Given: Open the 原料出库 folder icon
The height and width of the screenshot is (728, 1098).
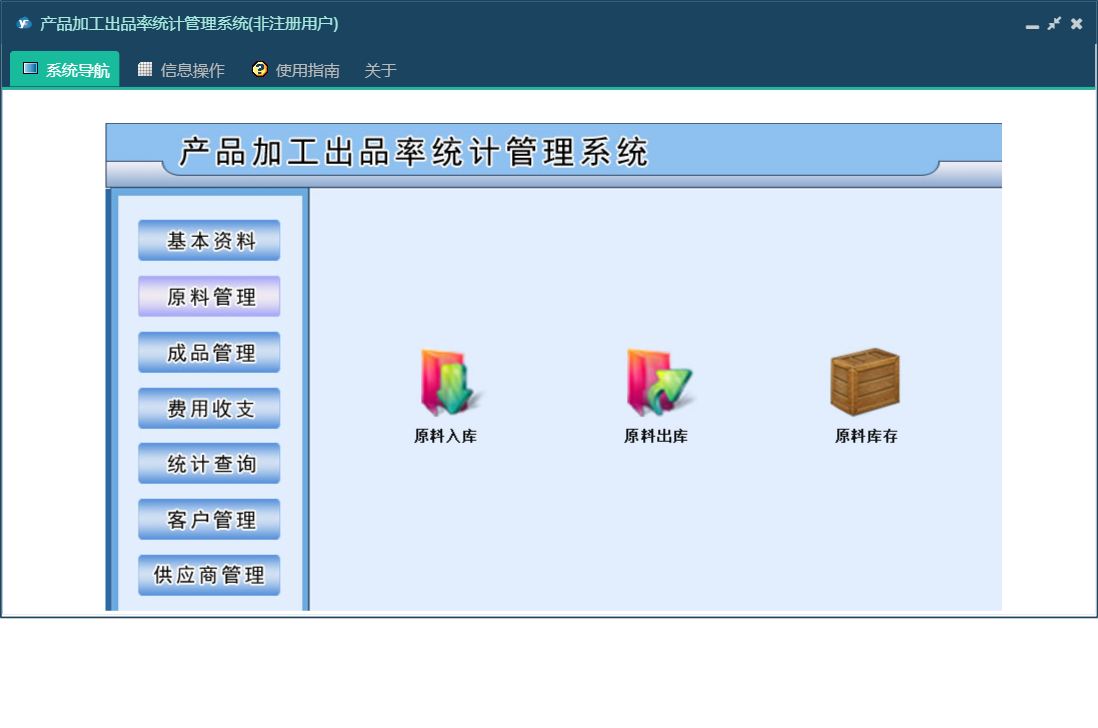Looking at the screenshot, I should tap(659, 382).
